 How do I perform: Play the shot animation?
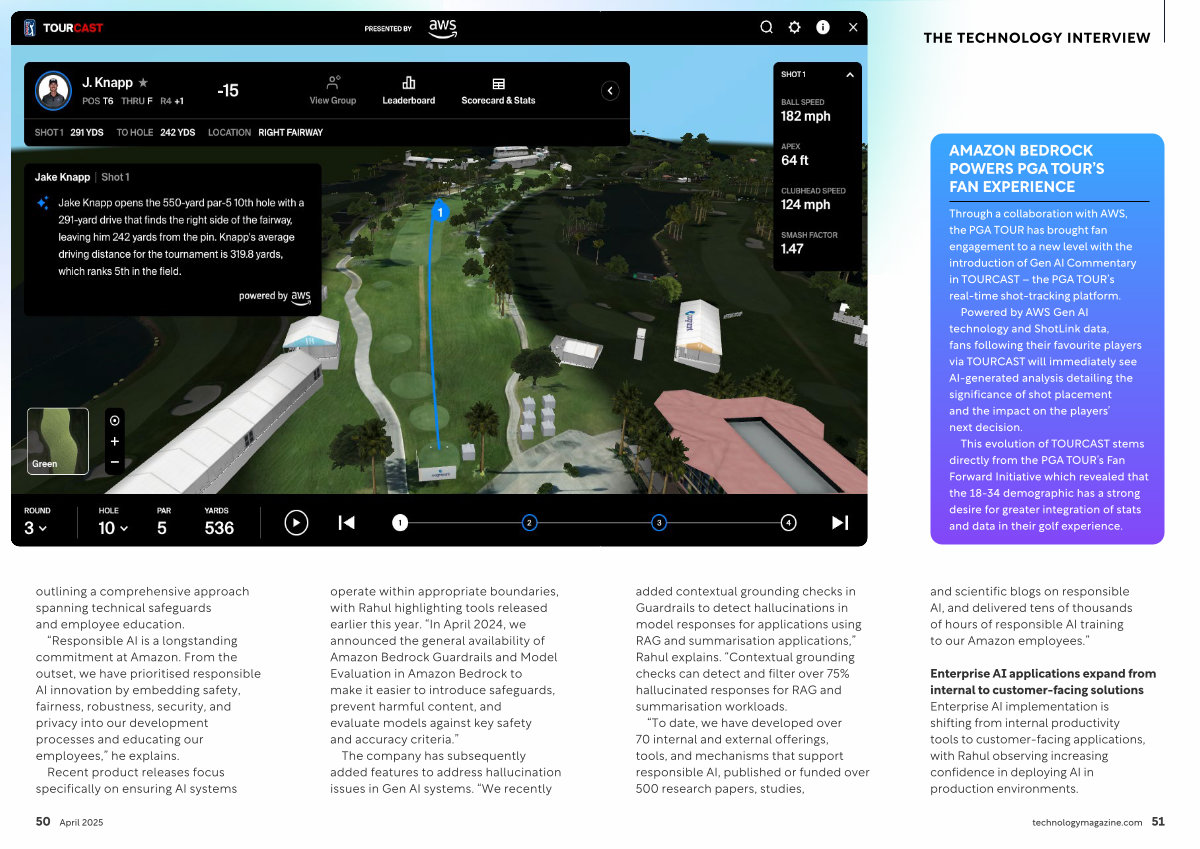coord(296,523)
